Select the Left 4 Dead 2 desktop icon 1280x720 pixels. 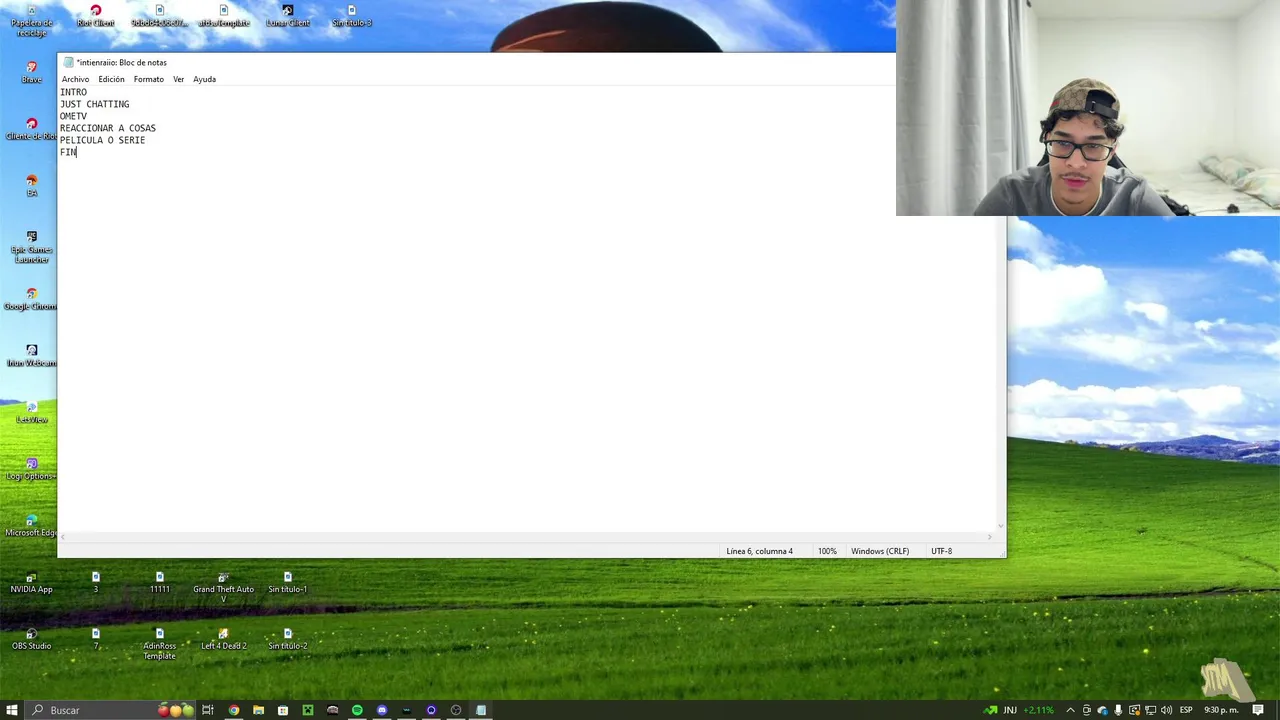(x=223, y=639)
